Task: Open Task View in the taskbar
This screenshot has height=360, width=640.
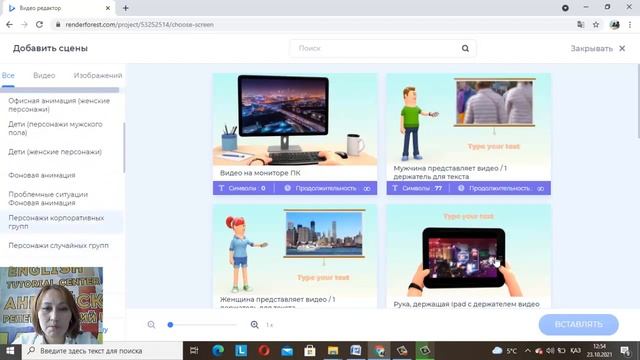Action: [194, 351]
